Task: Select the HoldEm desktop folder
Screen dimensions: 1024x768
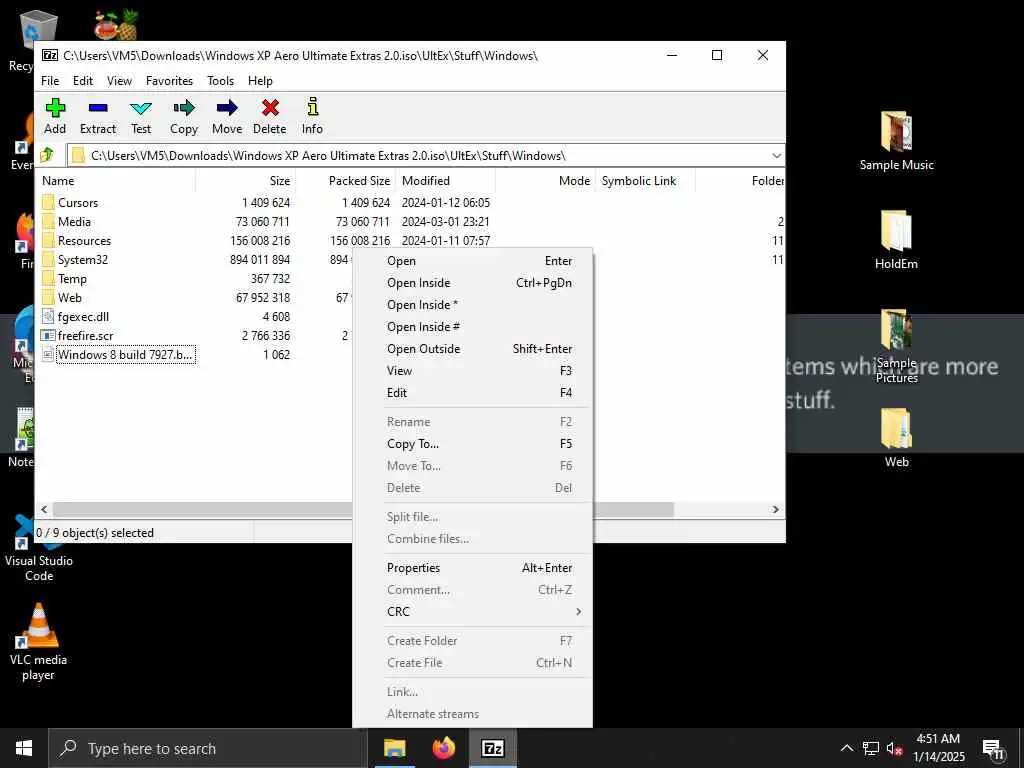Action: tap(896, 240)
